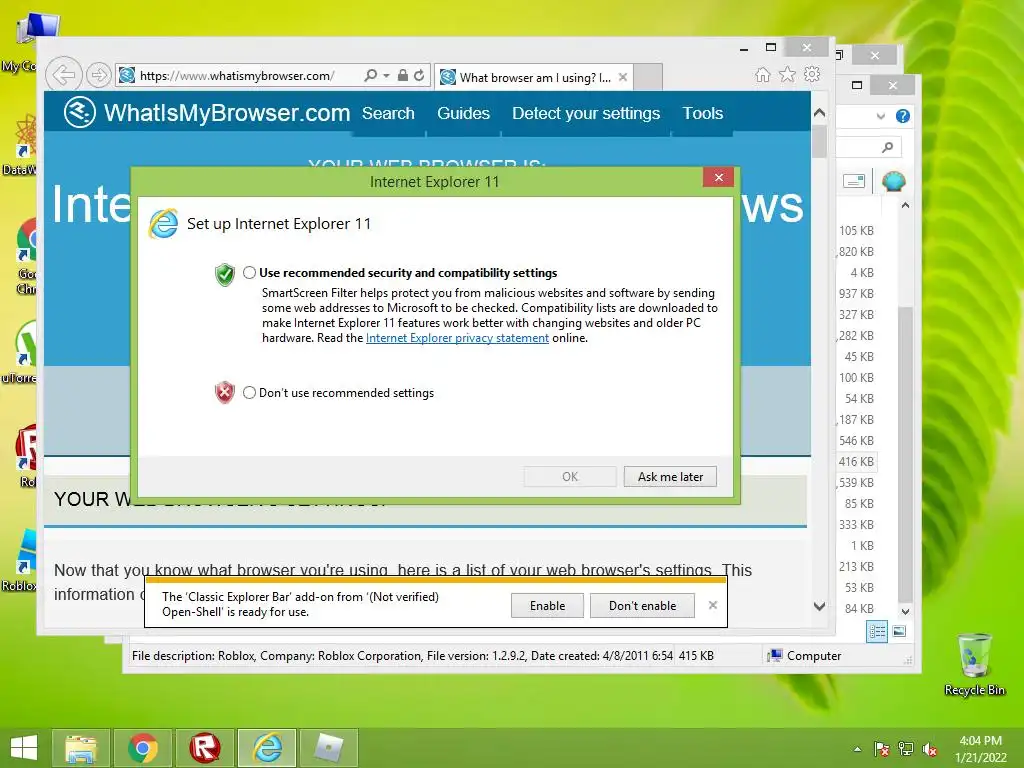Open the Guides menu on WhatIsMyBrowser
Image resolution: width=1024 pixels, height=768 pixels.
(x=463, y=113)
